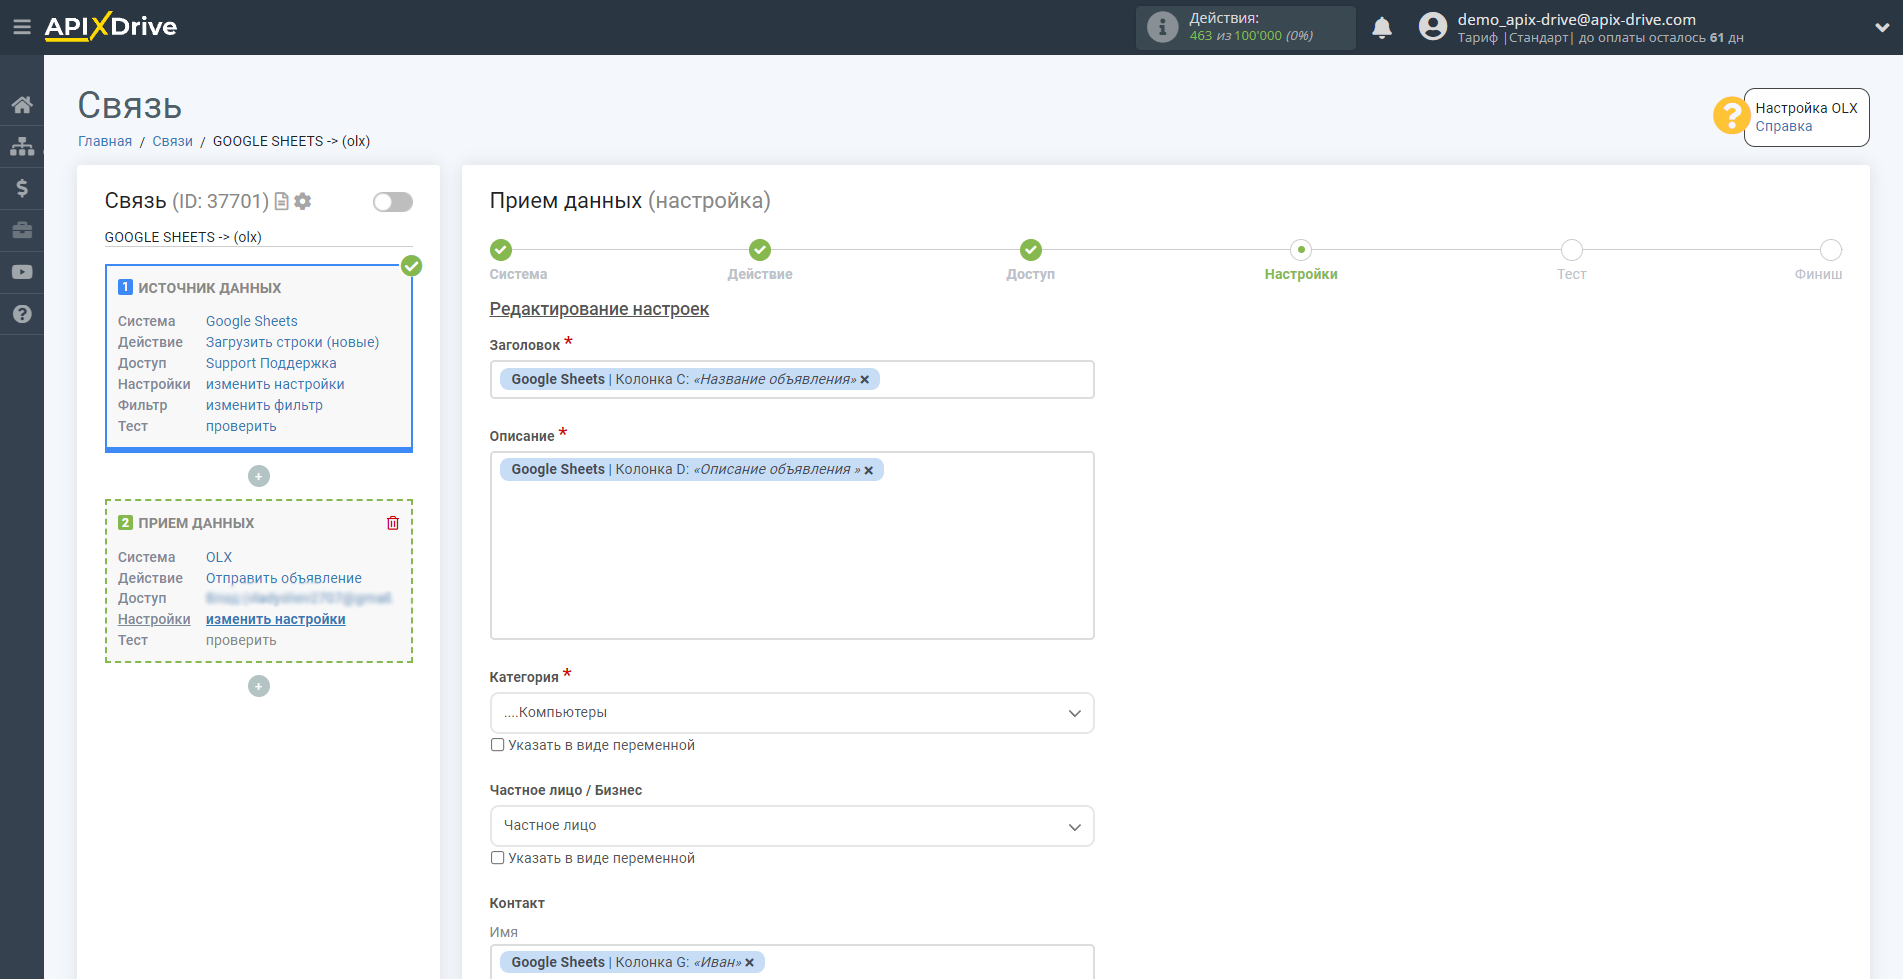The width and height of the screenshot is (1903, 979).
Task: Open Отправить объявление action link
Action: point(284,578)
